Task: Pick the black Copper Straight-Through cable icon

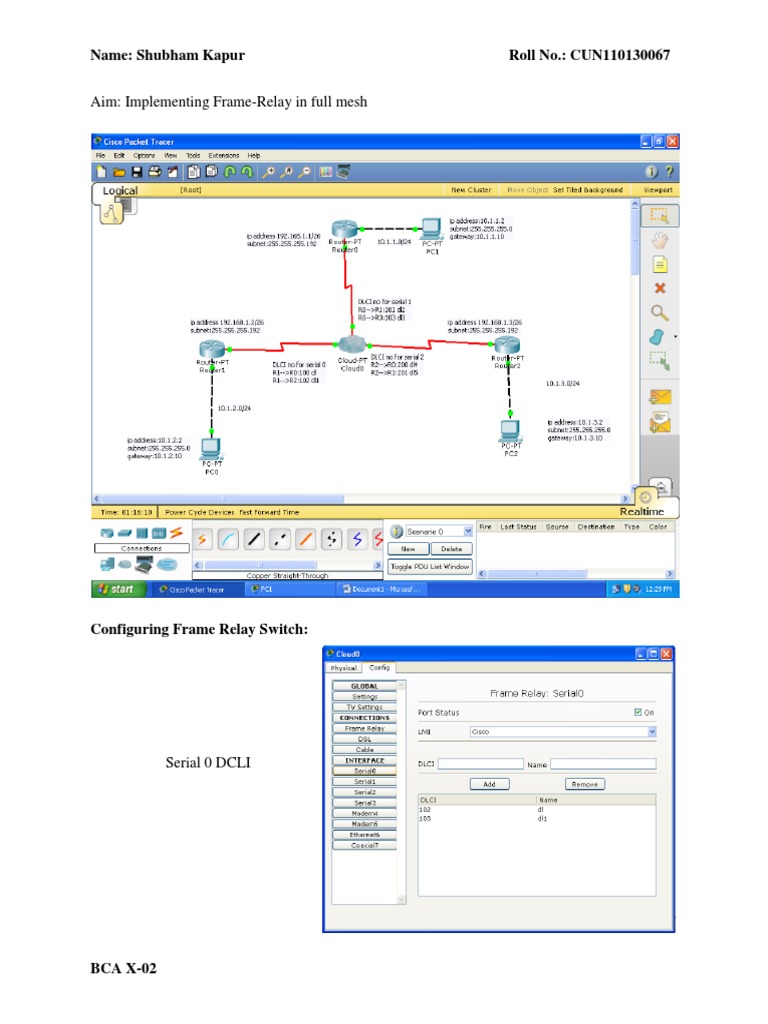Action: coord(254,539)
